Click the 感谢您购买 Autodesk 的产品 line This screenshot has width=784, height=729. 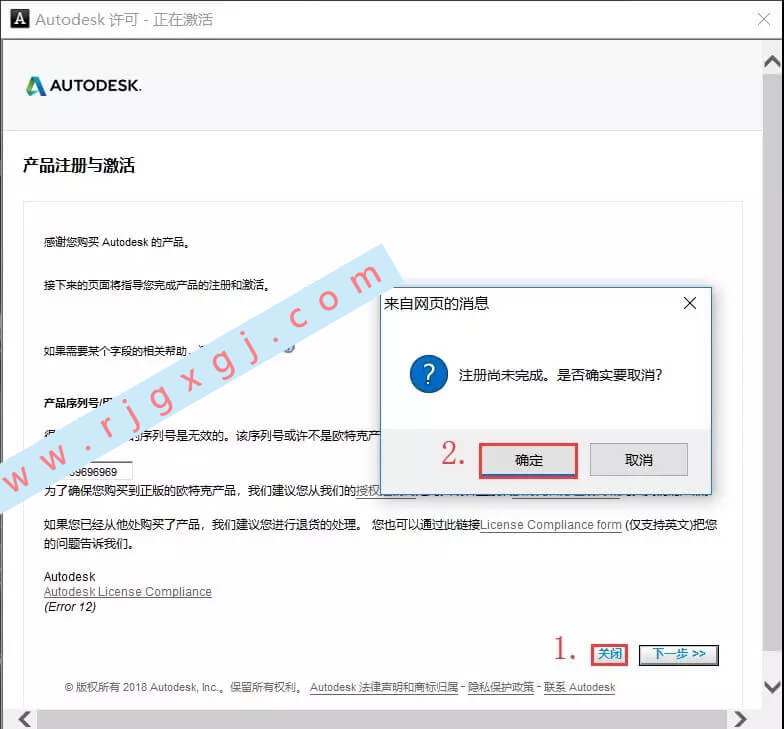click(x=116, y=242)
